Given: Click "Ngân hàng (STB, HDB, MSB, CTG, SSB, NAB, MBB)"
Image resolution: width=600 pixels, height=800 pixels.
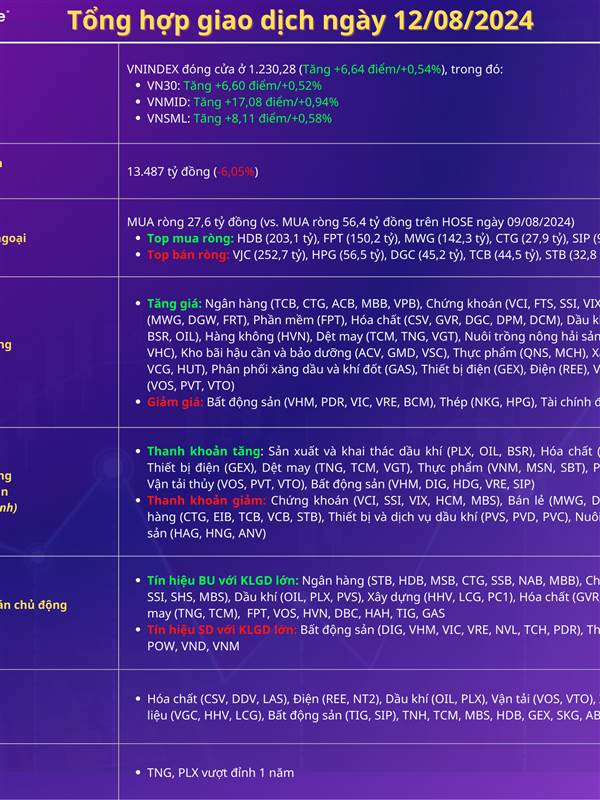Looking at the screenshot, I should click(441, 581).
